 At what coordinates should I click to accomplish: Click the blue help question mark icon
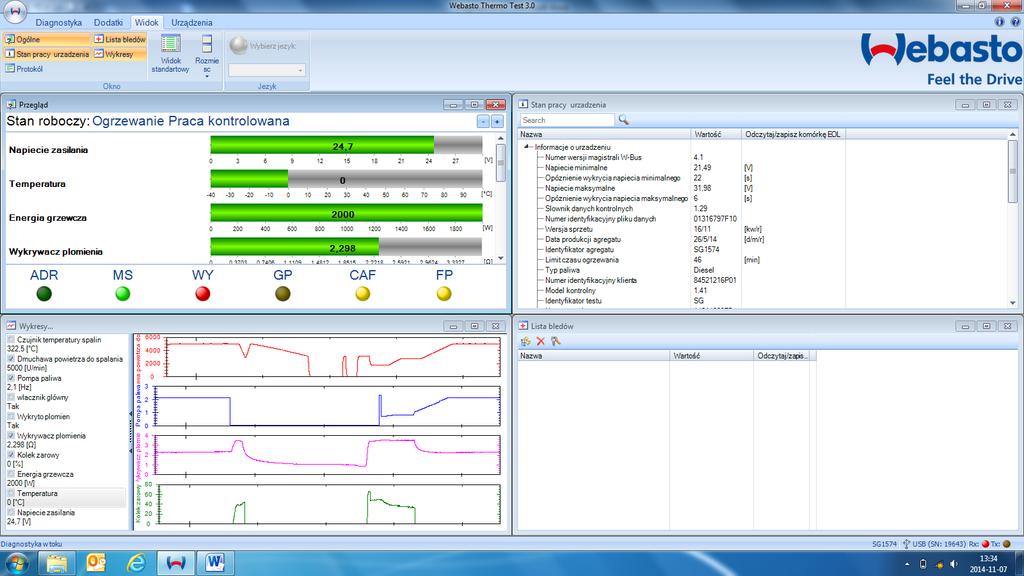[1016, 22]
